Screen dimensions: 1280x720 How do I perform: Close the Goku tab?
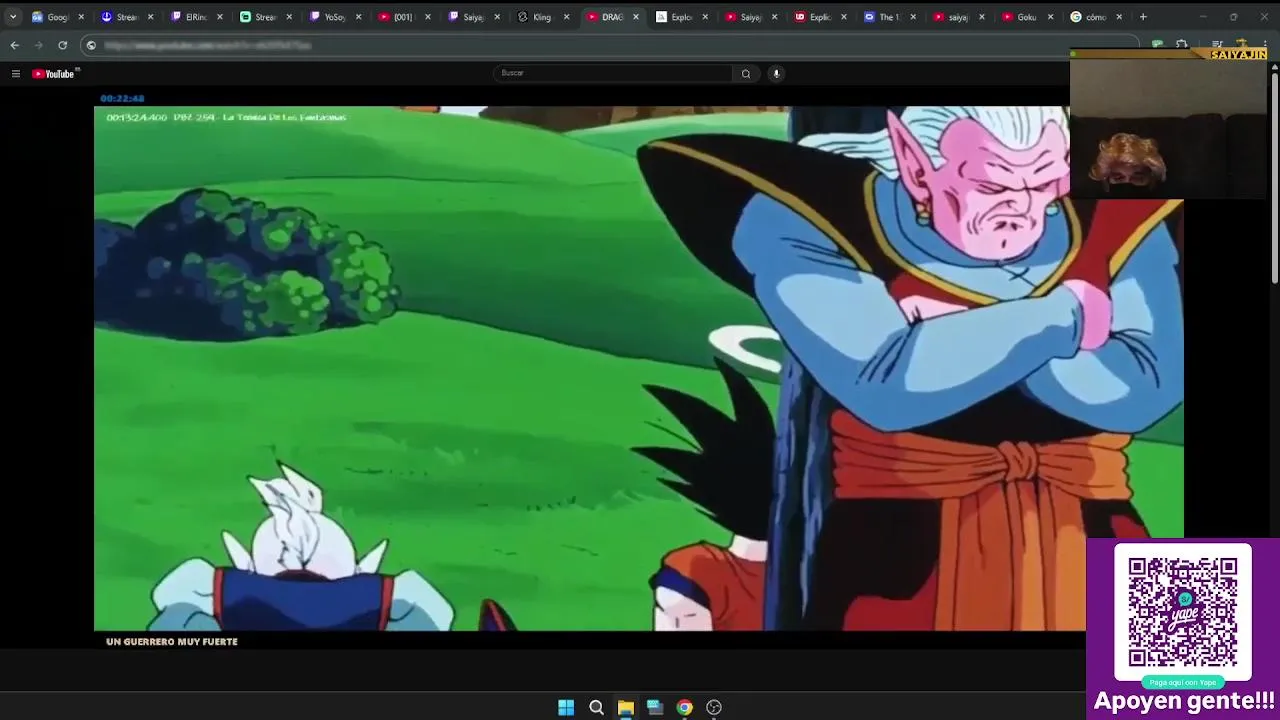pos(1050,17)
